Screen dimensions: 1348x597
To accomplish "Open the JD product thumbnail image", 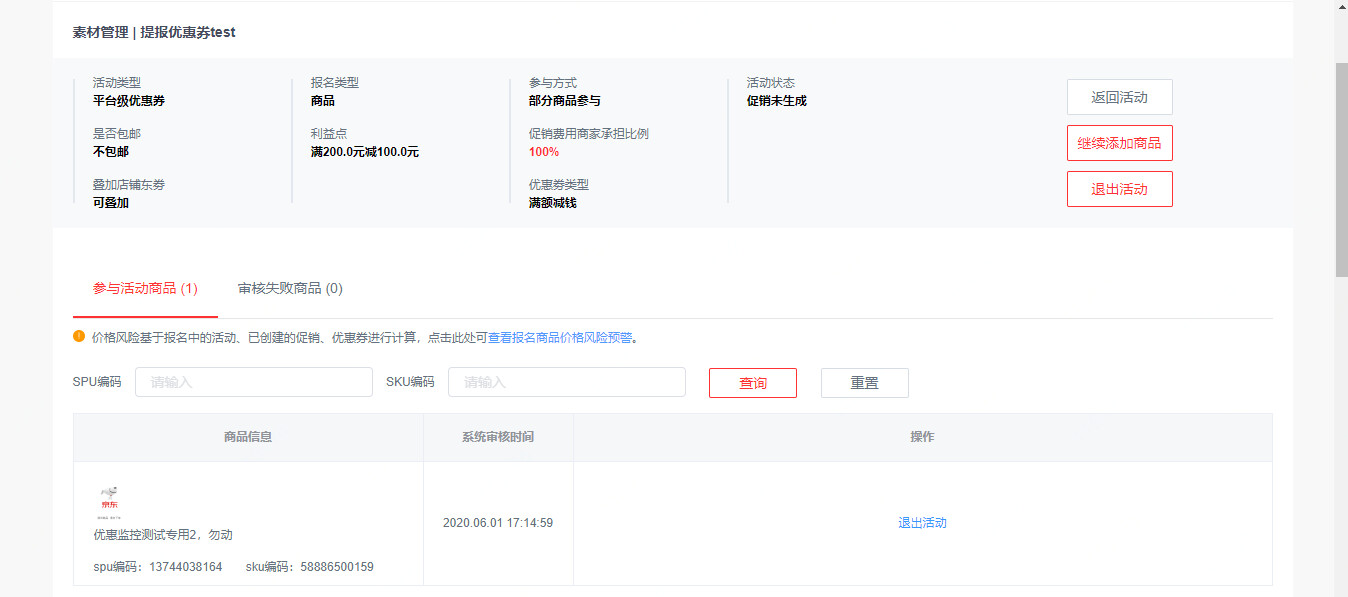I will [x=108, y=502].
